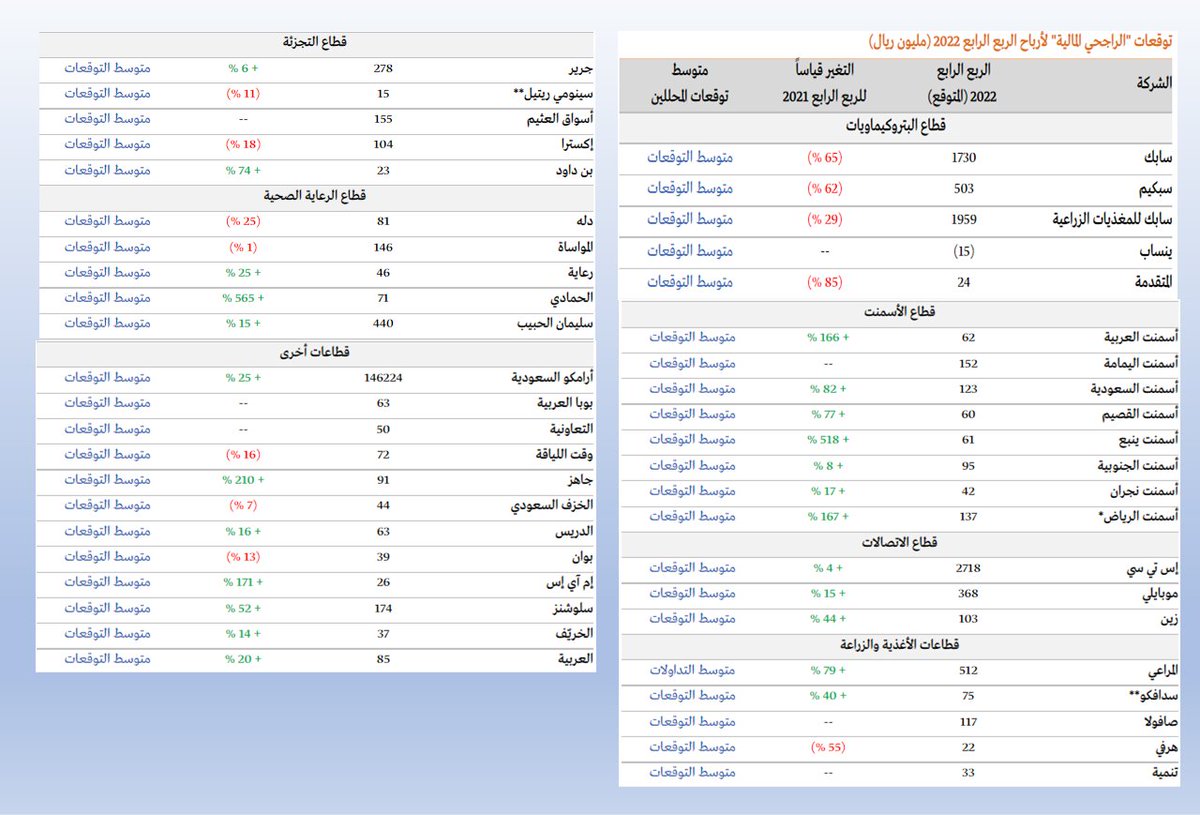
Task: Select the green '+ 210 %' for جاهز
Action: pos(244,480)
